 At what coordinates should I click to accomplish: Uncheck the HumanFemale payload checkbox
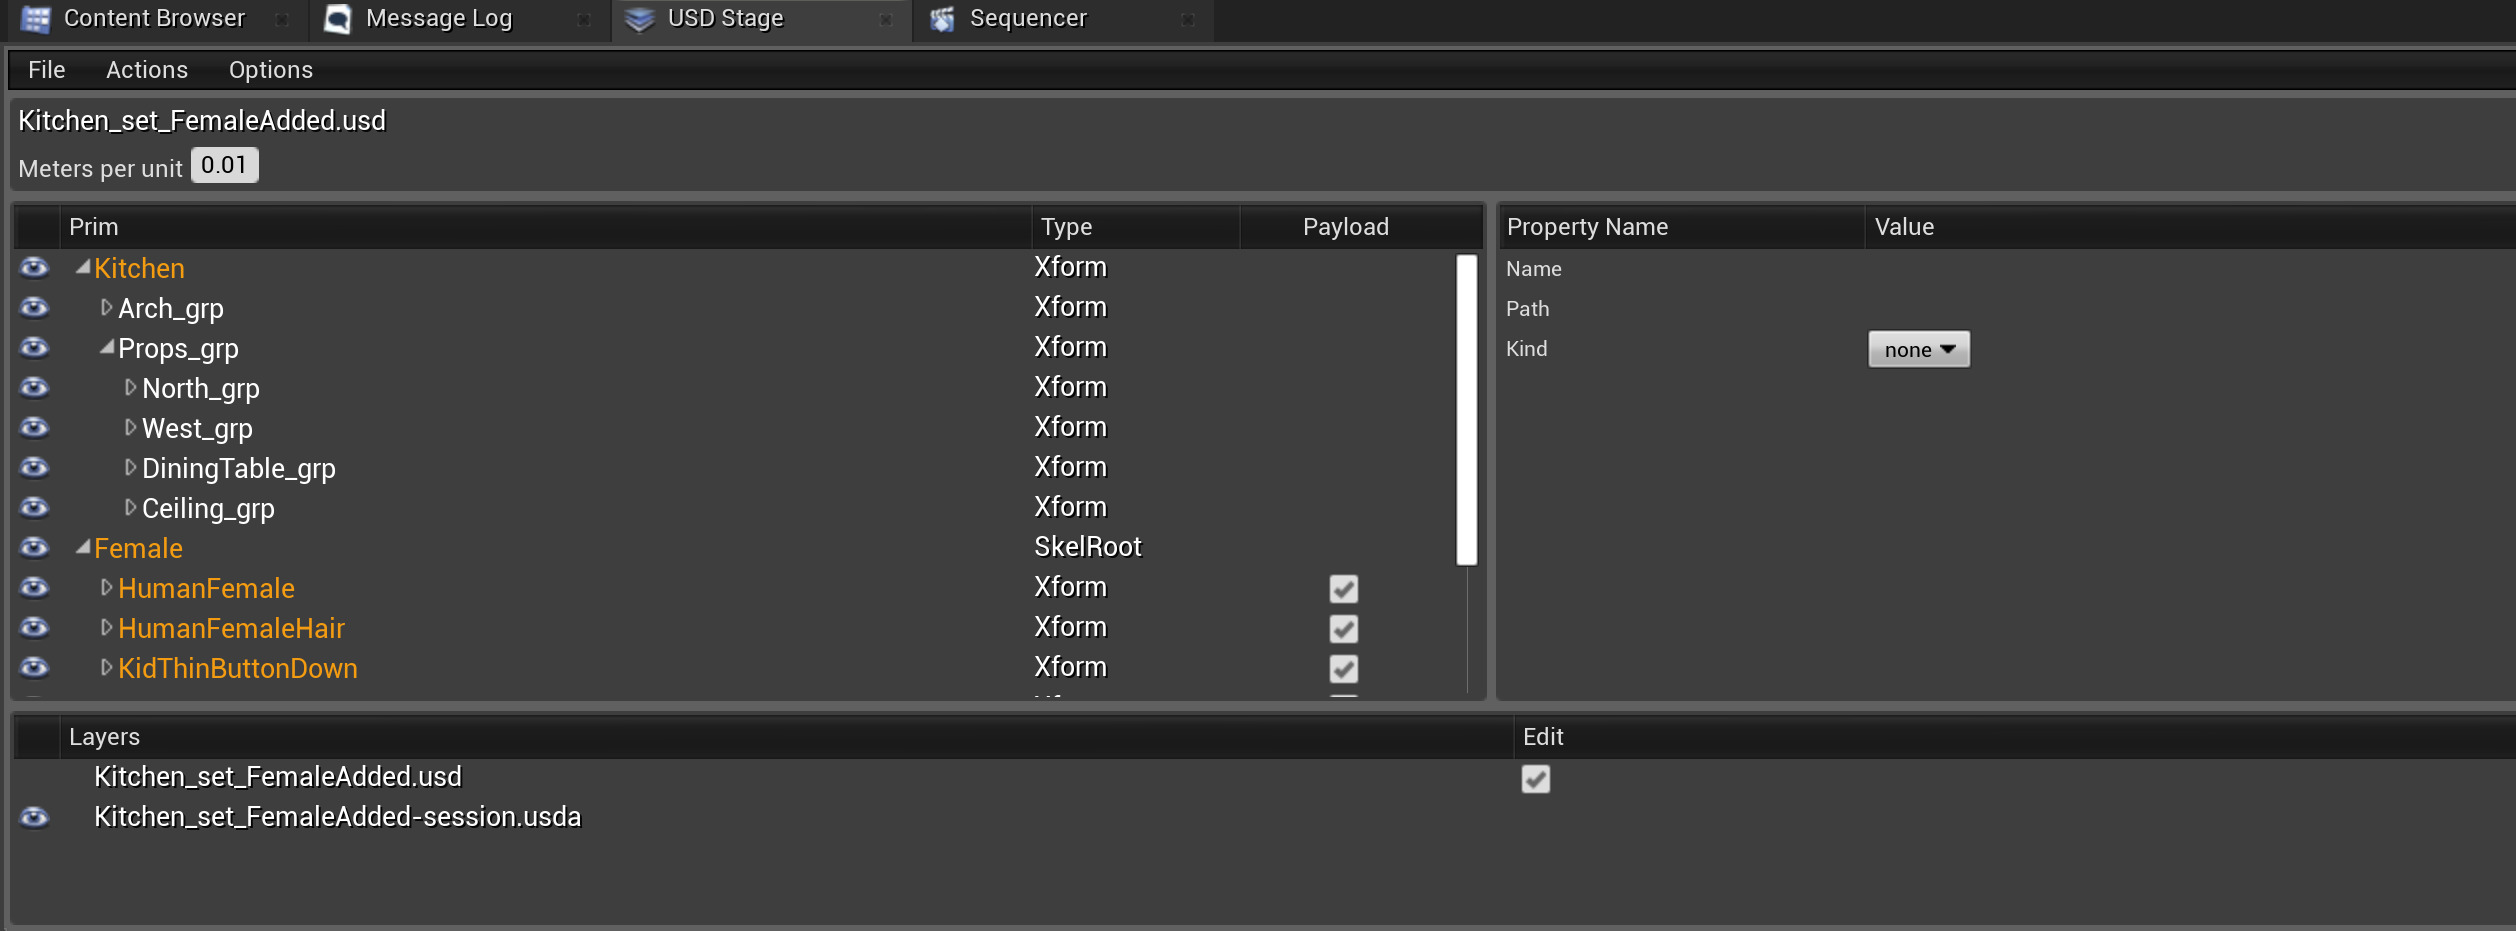[1343, 589]
